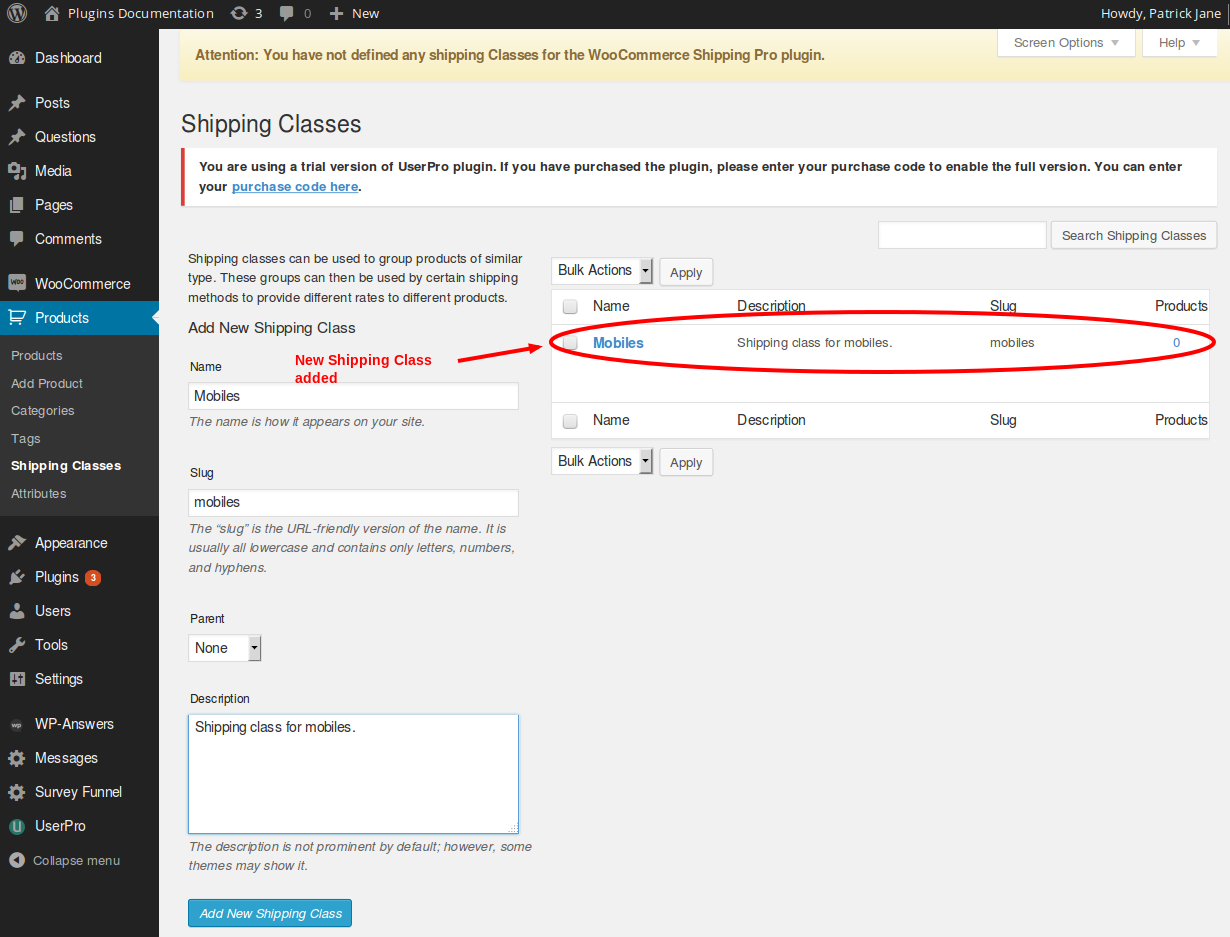Click the Add New Shipping Class button
Image resolution: width=1230 pixels, height=937 pixels.
pyautogui.click(x=270, y=913)
